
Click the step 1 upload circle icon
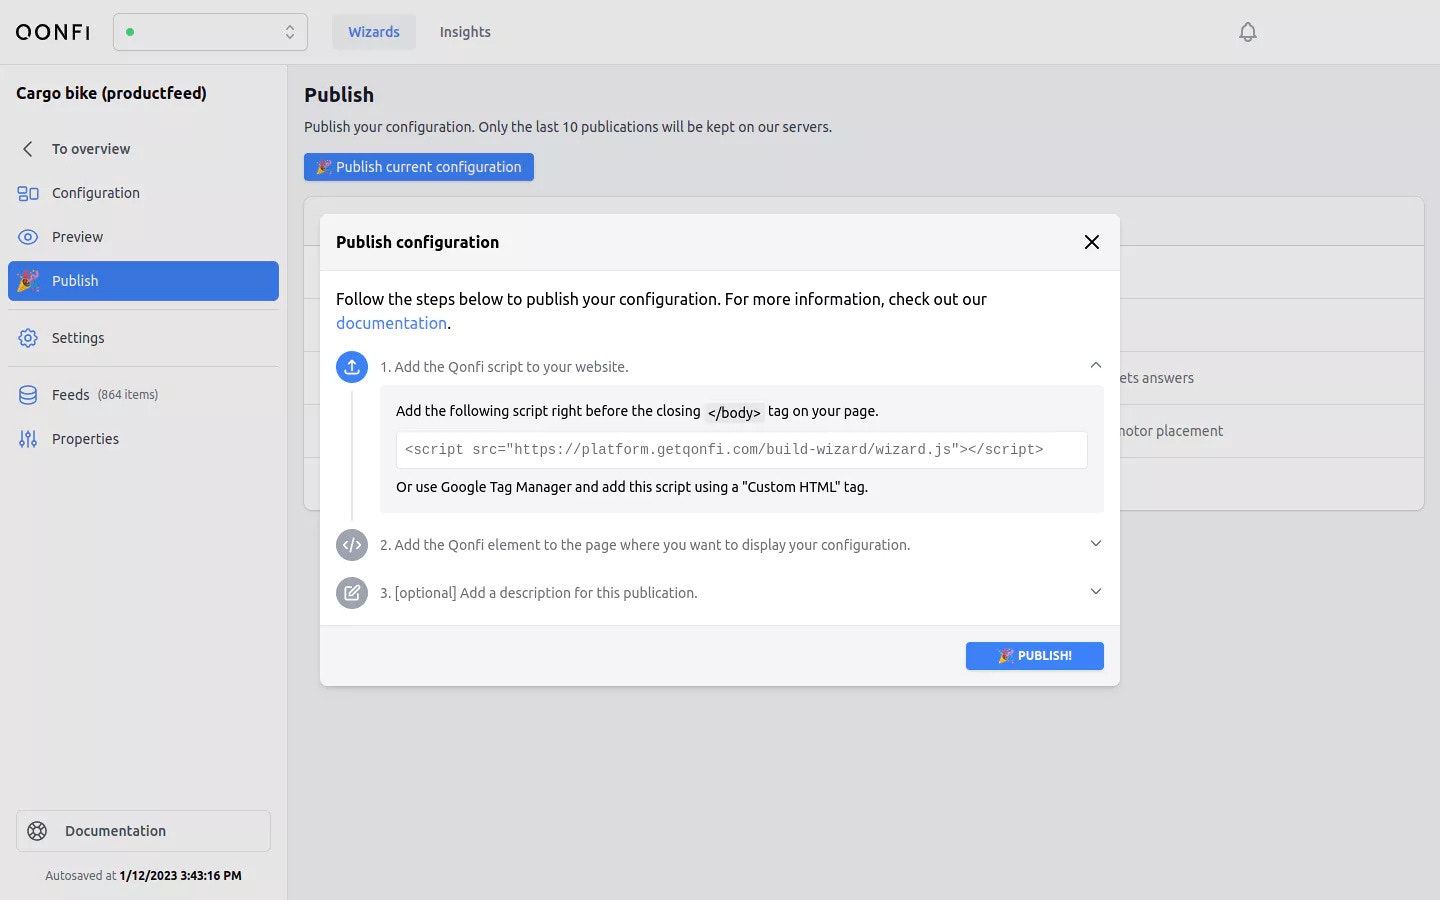pyautogui.click(x=352, y=367)
